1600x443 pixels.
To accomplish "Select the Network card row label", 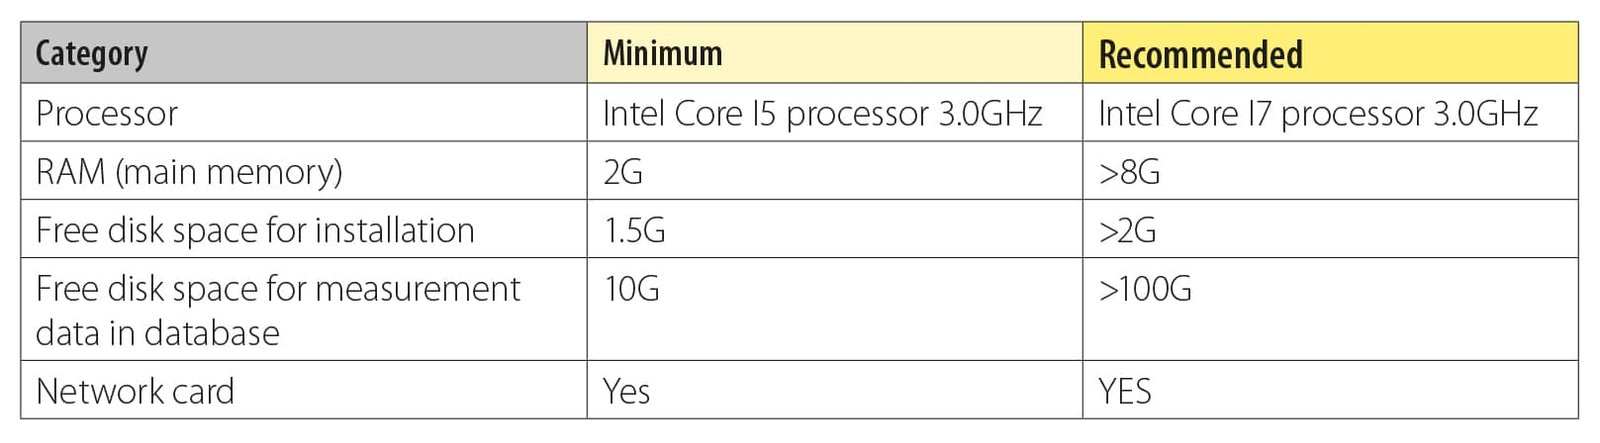I will (135, 391).
